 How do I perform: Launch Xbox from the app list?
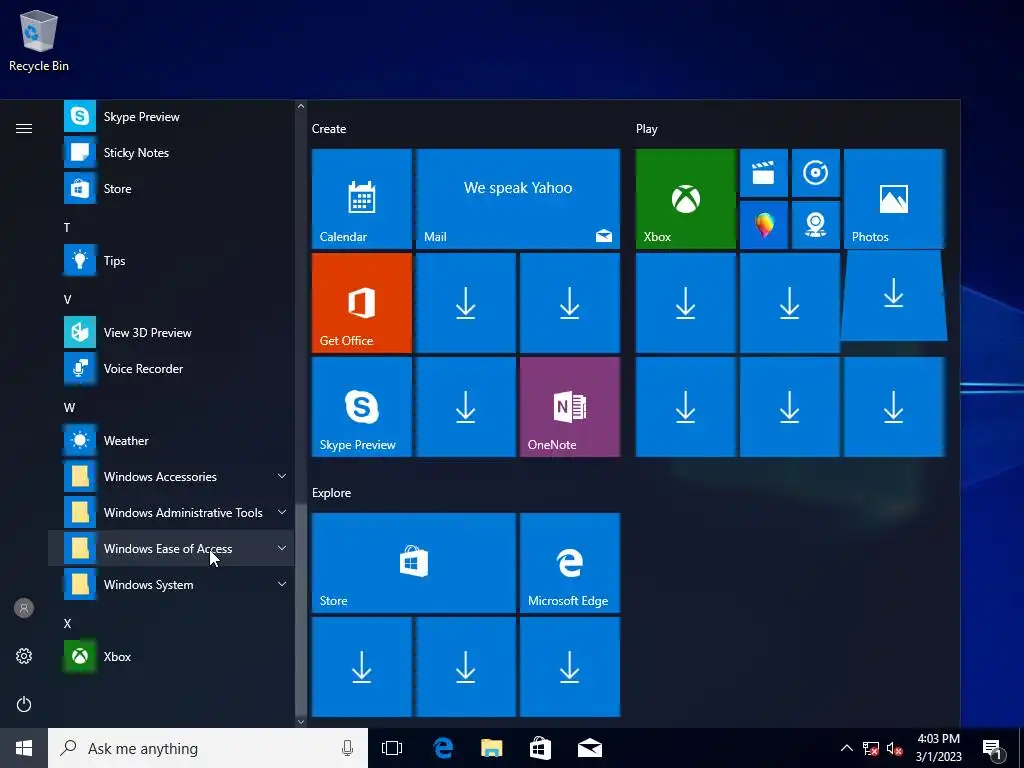click(x=171, y=656)
